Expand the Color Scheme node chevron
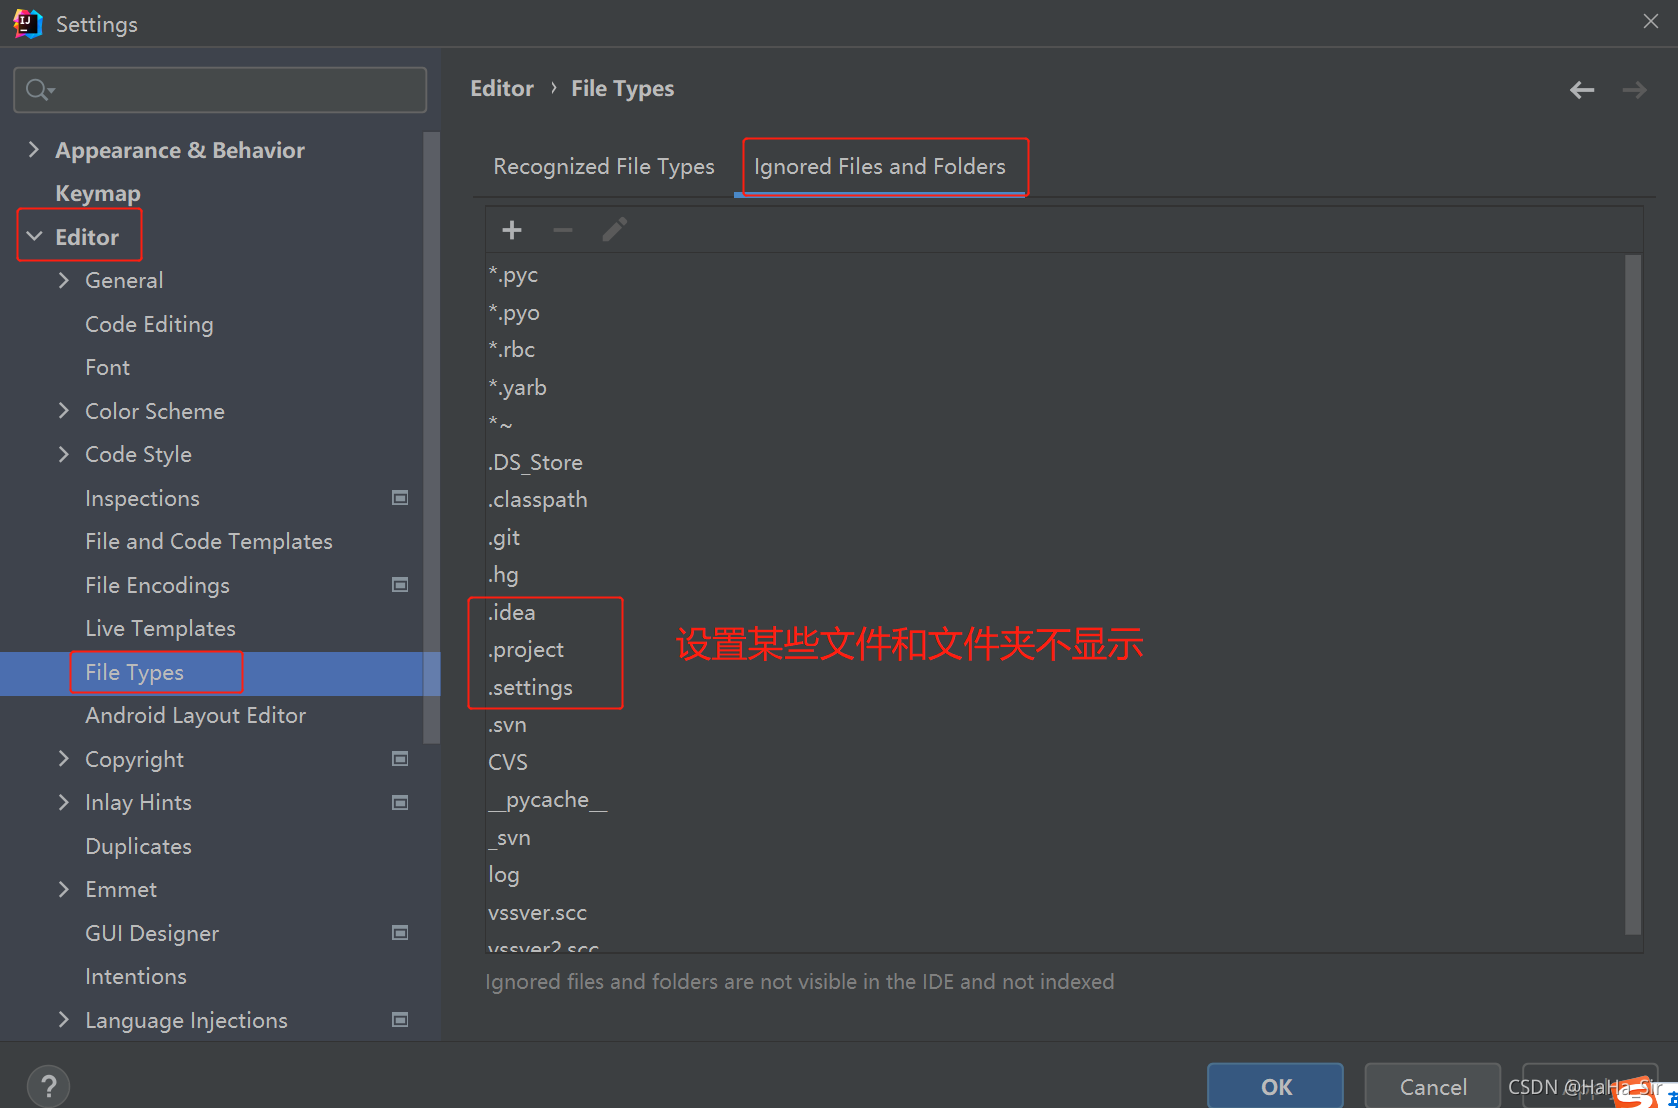Viewport: 1678px width, 1108px height. (64, 411)
